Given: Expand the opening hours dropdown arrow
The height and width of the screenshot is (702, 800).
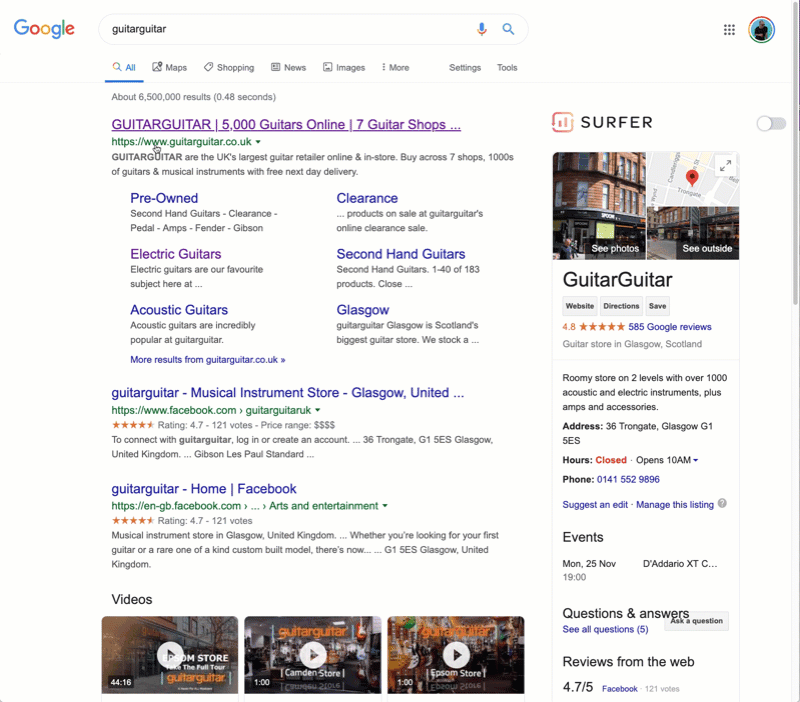Looking at the screenshot, I should pyautogui.click(x=696, y=460).
